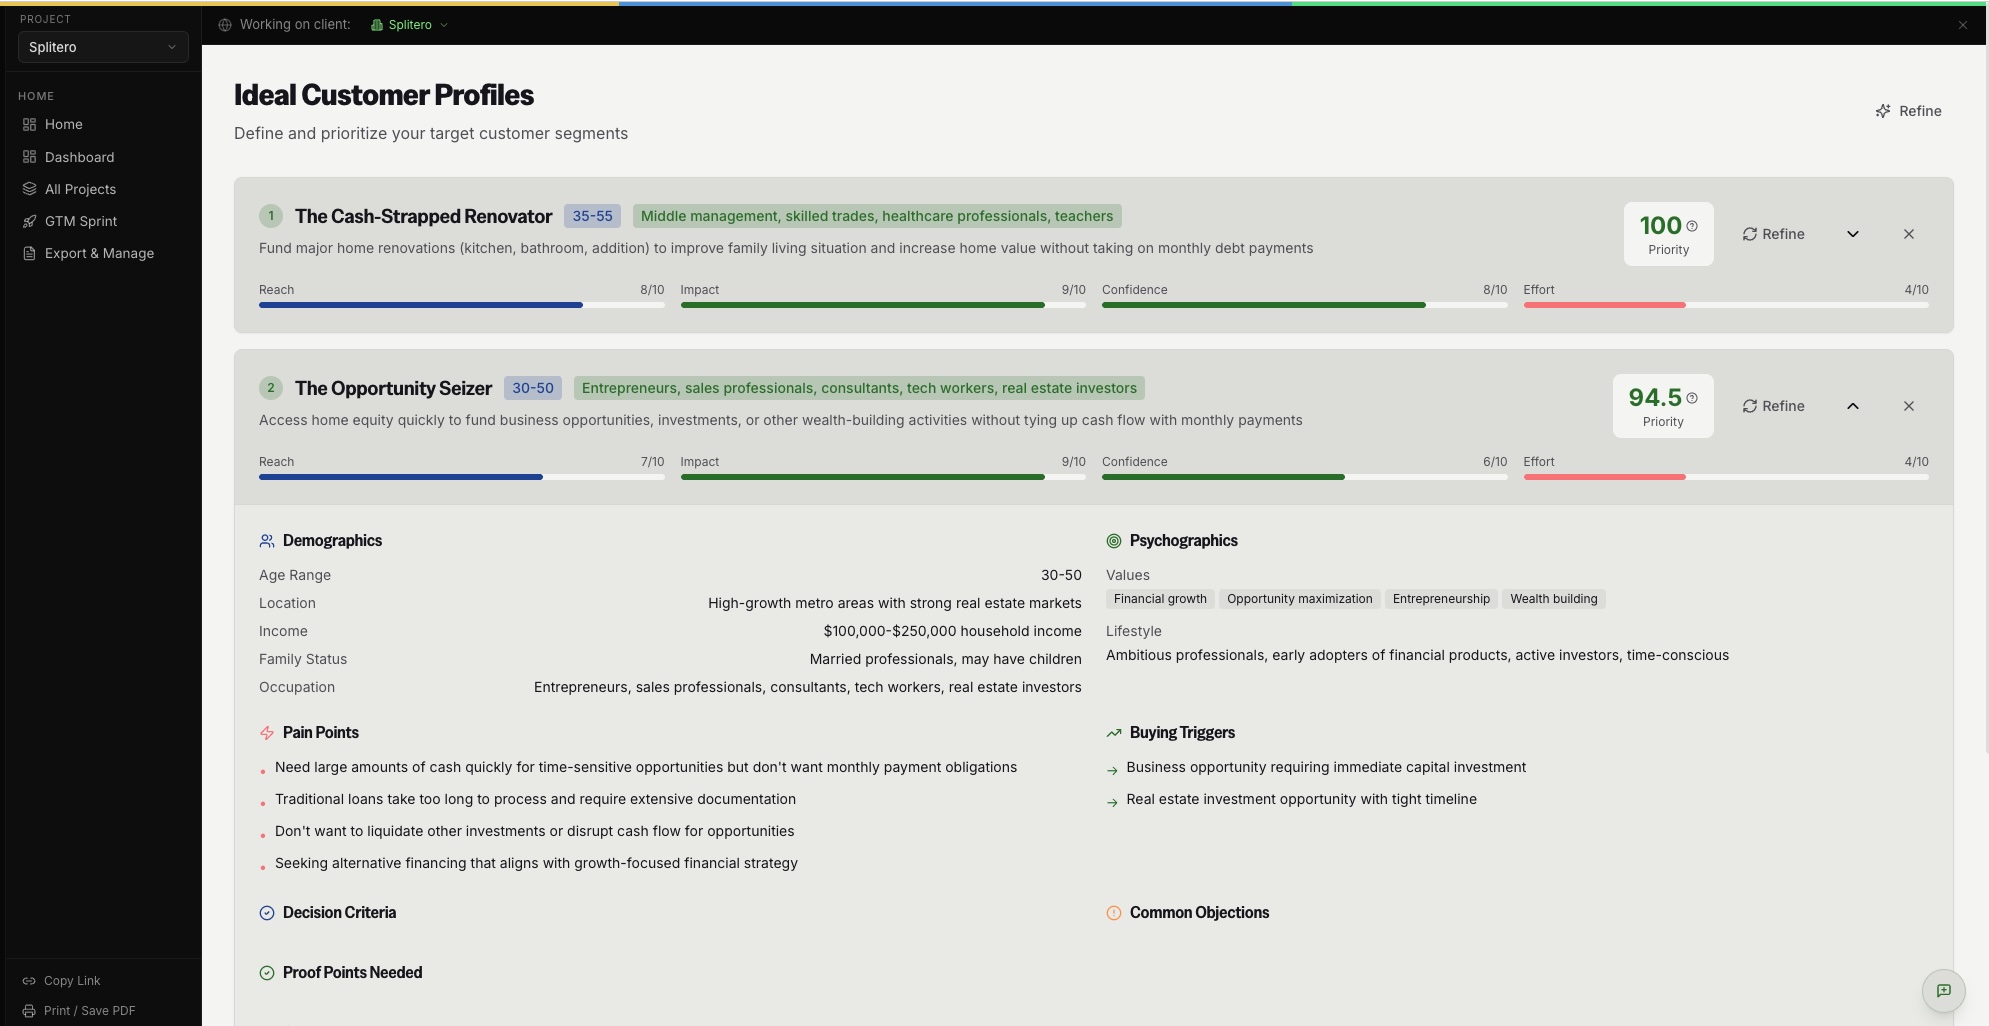1989x1026 pixels.
Task: Refine The Opportunity Seizer profile
Action: click(1773, 406)
